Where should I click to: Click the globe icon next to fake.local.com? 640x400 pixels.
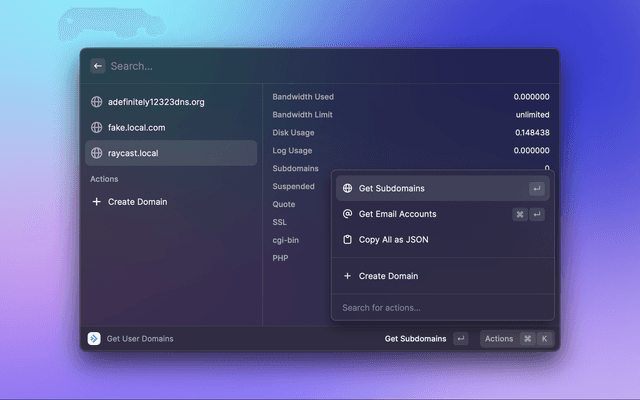pos(97,128)
